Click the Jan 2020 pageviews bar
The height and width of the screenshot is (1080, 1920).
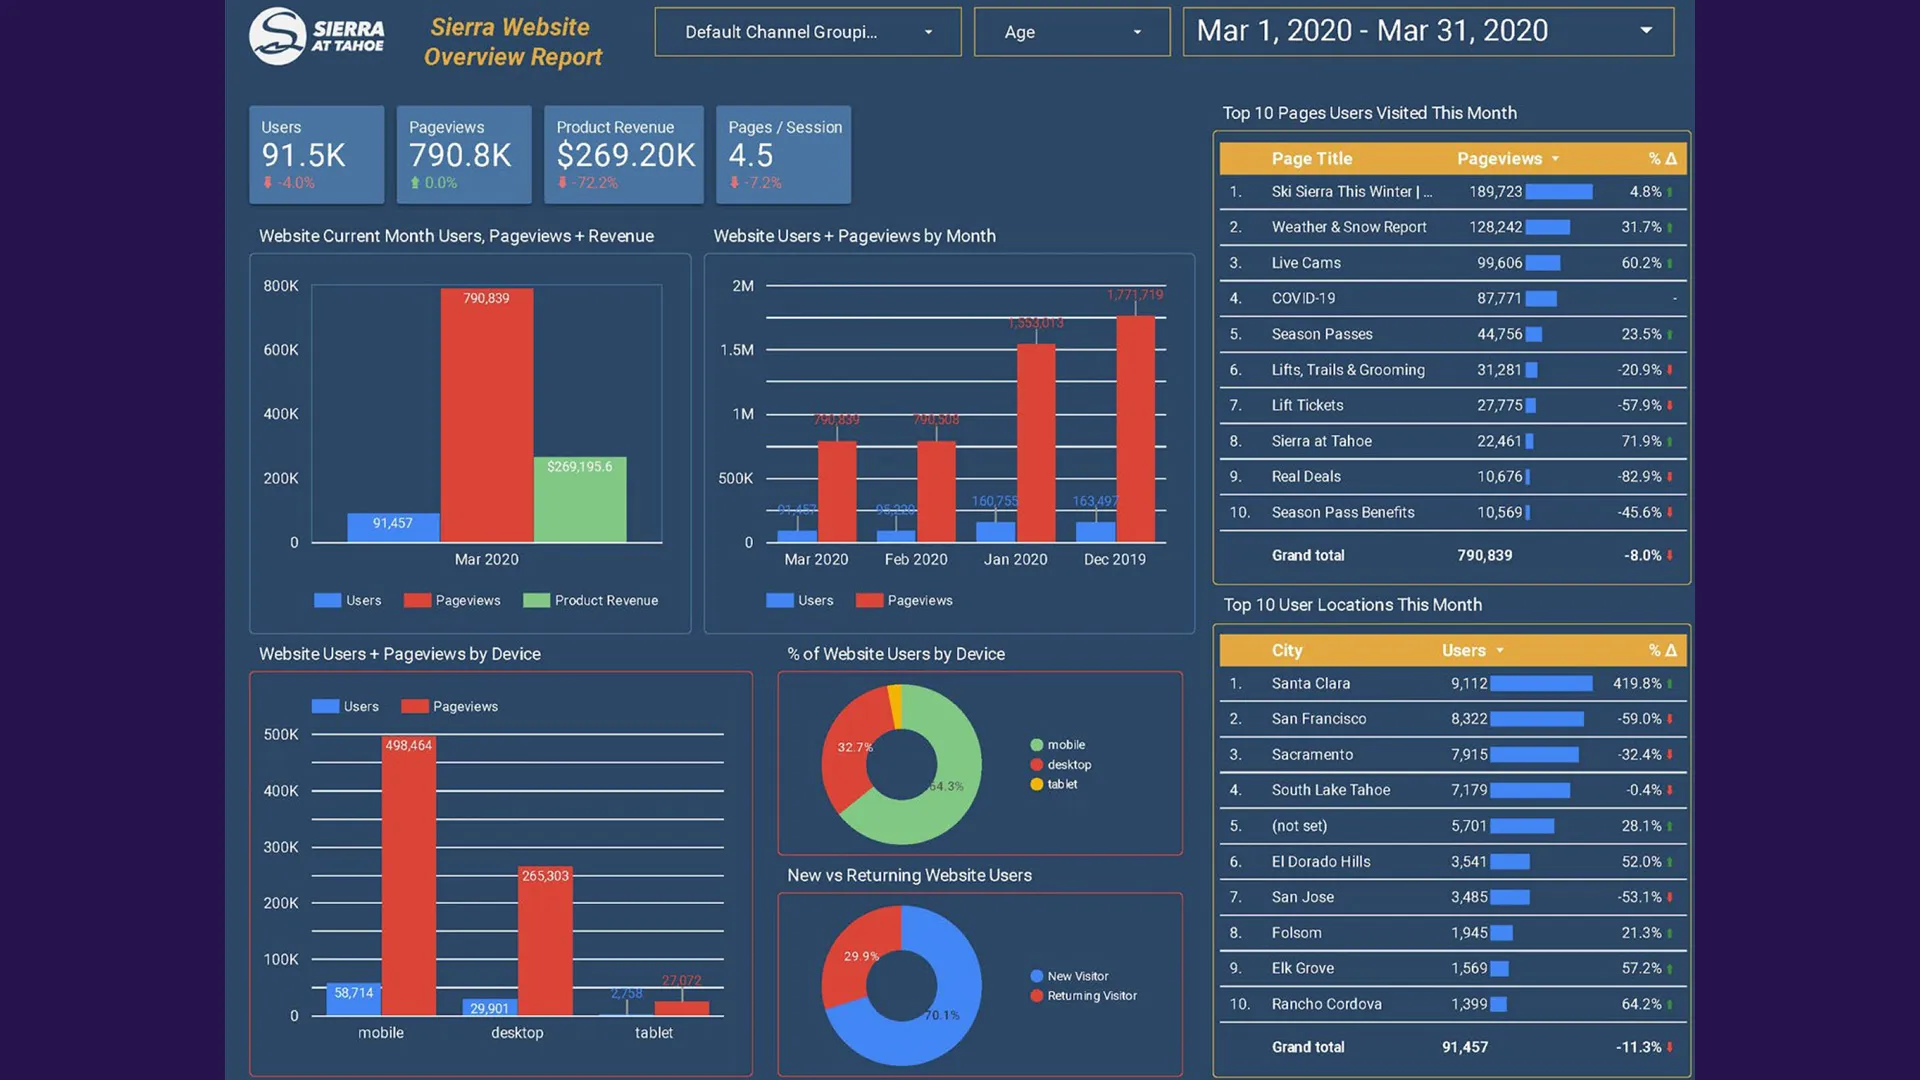[x=1036, y=443]
